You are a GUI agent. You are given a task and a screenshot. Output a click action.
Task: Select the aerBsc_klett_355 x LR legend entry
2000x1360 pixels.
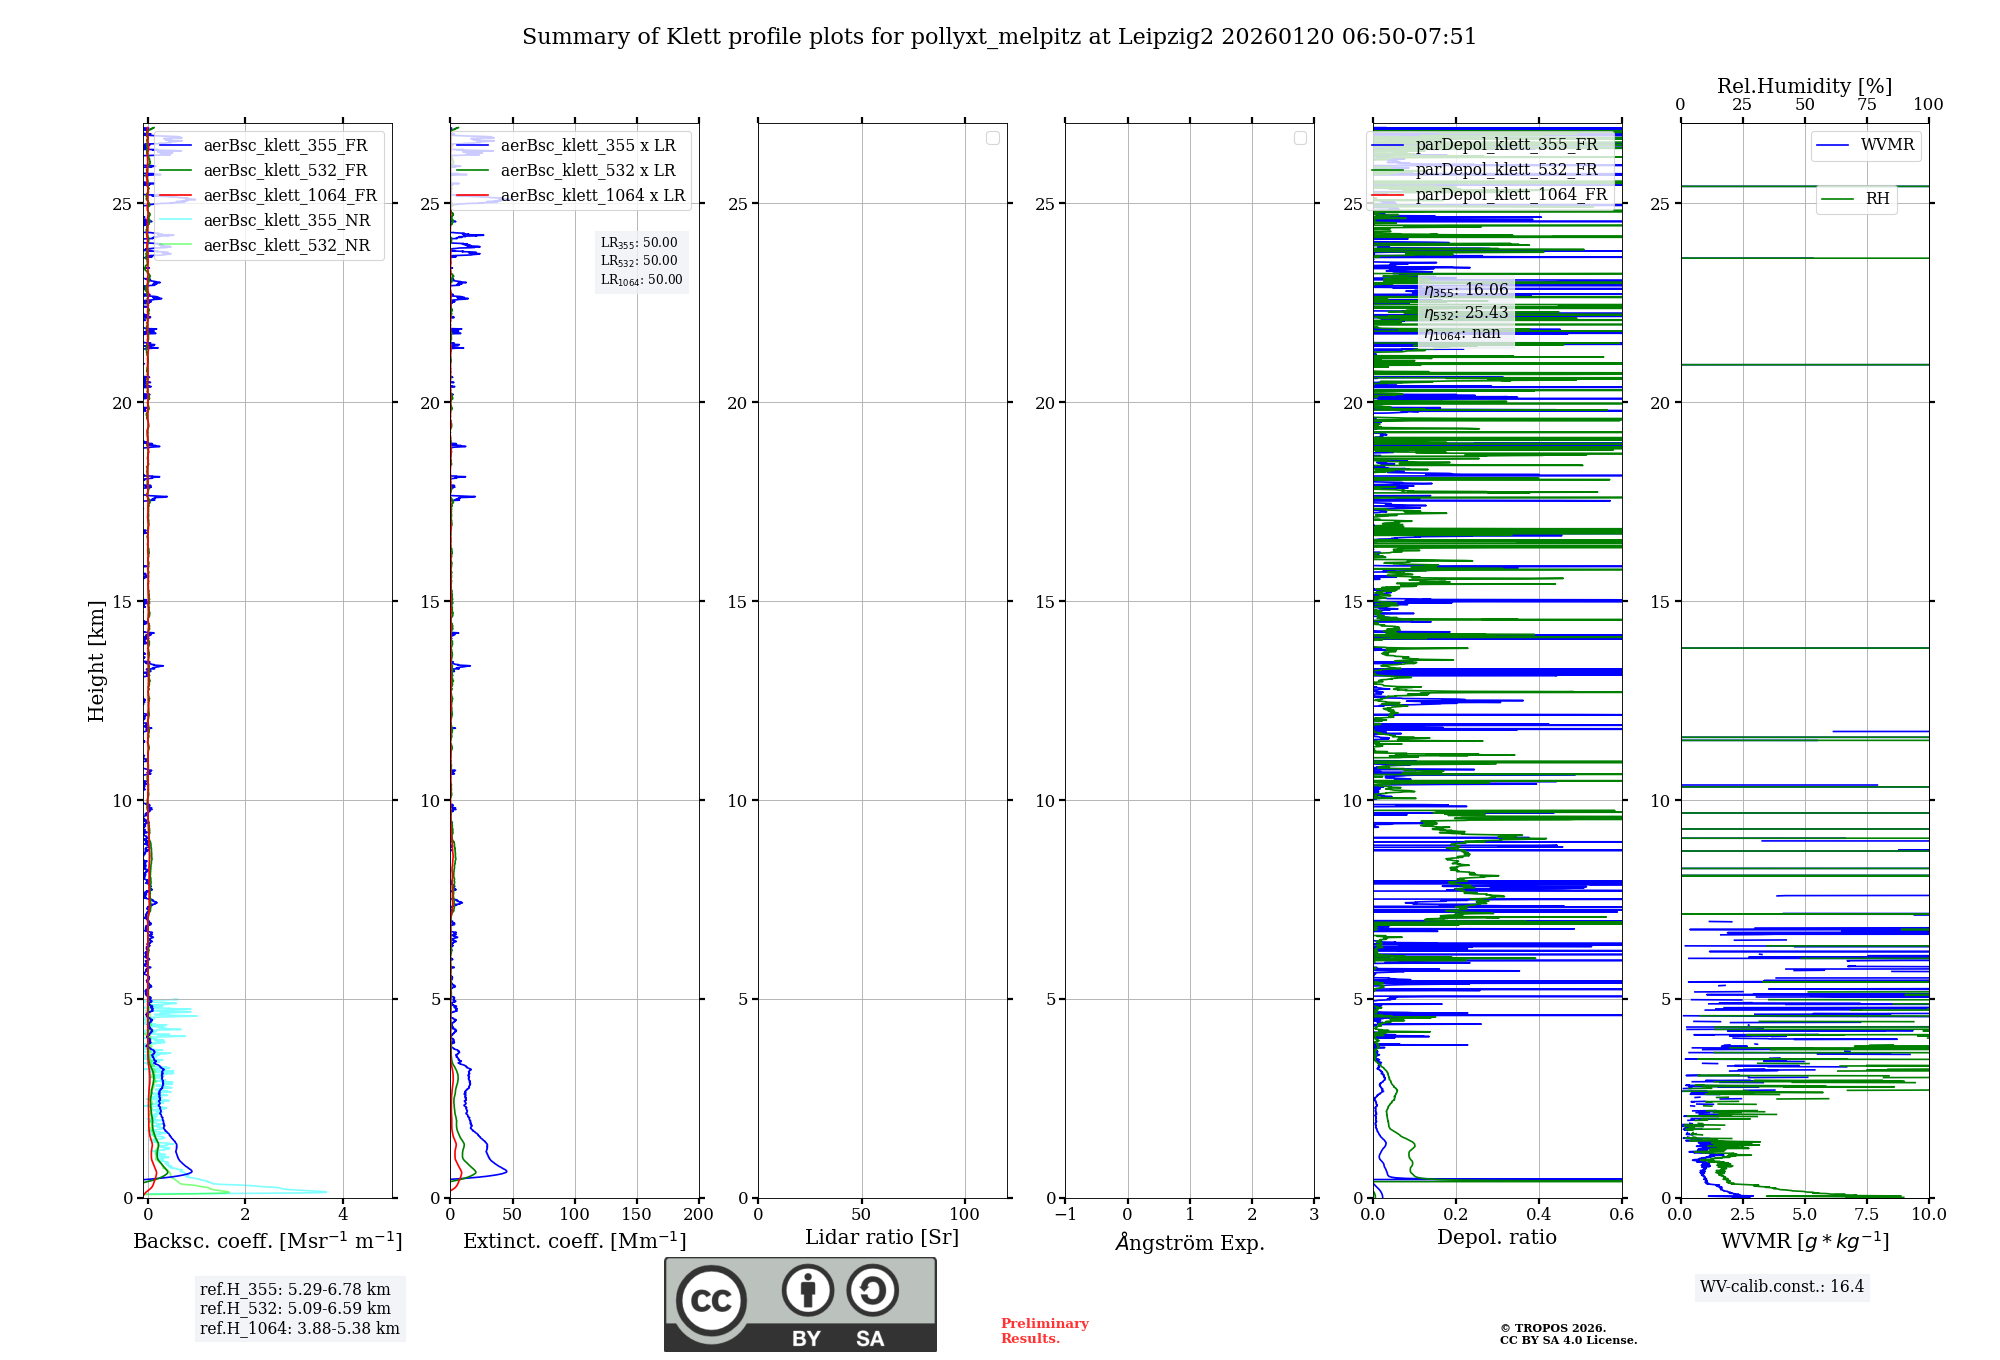[x=587, y=146]
